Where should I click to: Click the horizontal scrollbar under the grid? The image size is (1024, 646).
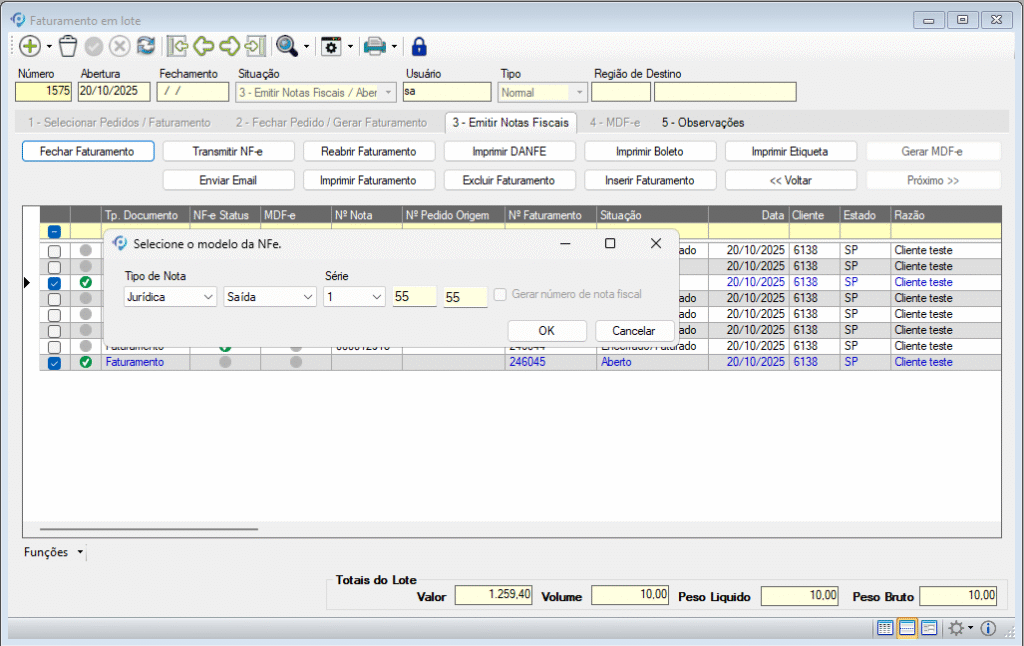pyautogui.click(x=148, y=529)
